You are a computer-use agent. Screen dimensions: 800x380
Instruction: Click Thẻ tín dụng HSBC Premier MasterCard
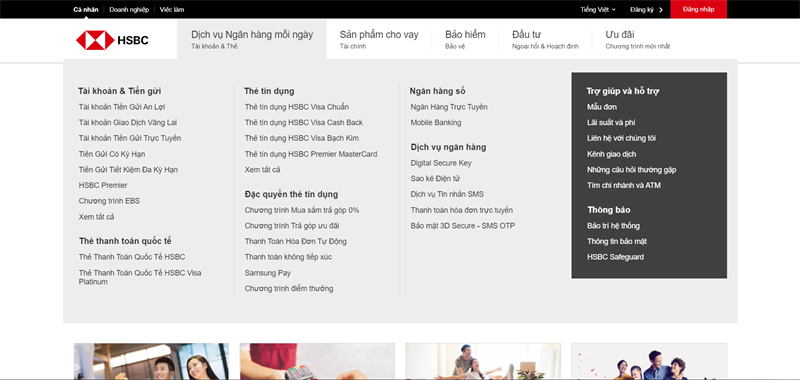[311, 154]
